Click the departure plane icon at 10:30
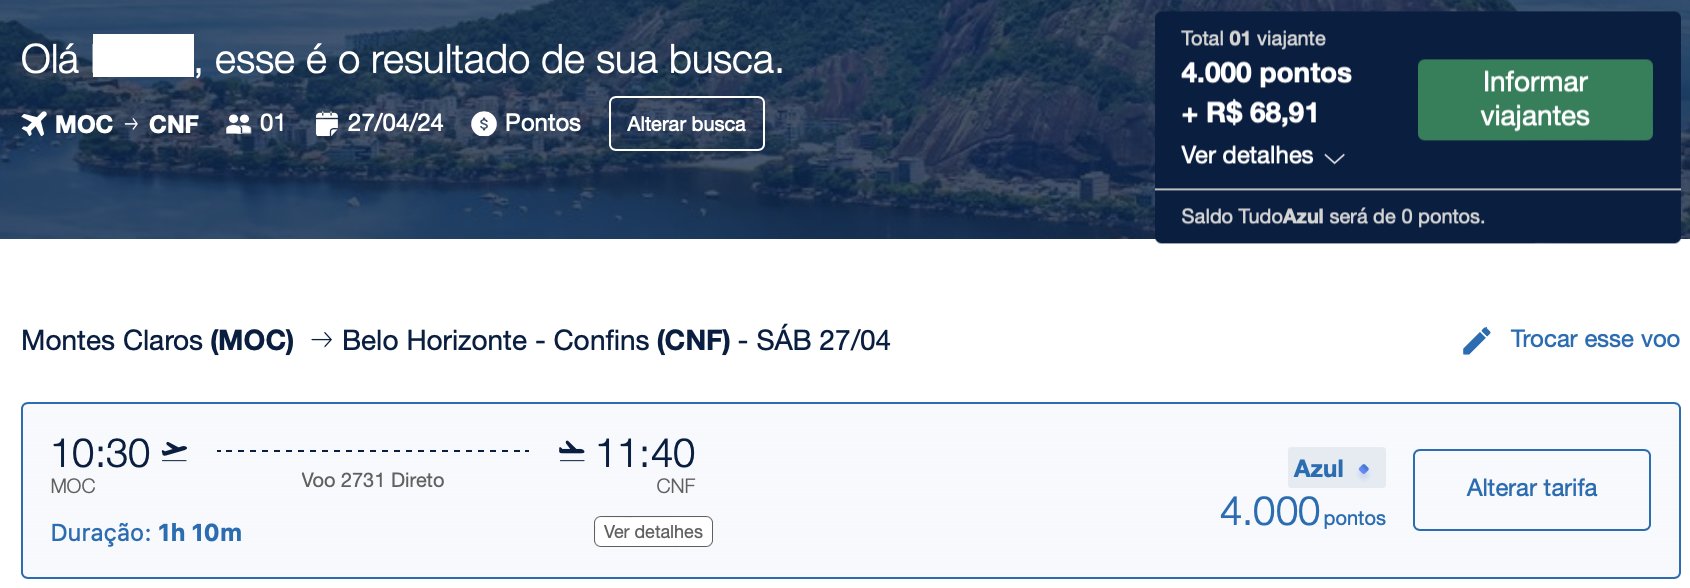Image resolution: width=1690 pixels, height=588 pixels. click(175, 452)
